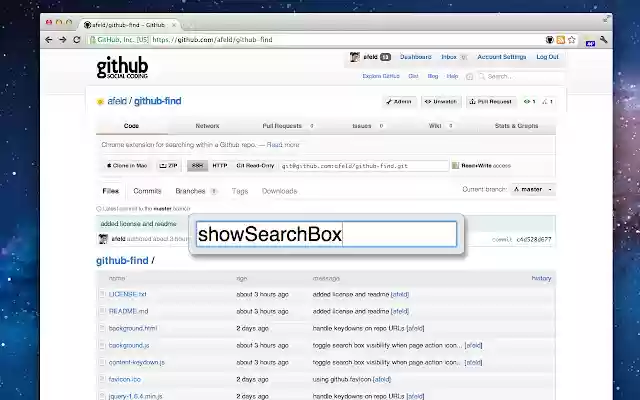Open content-keydown.js file
The height and width of the screenshot is (400, 640).
pos(137,362)
